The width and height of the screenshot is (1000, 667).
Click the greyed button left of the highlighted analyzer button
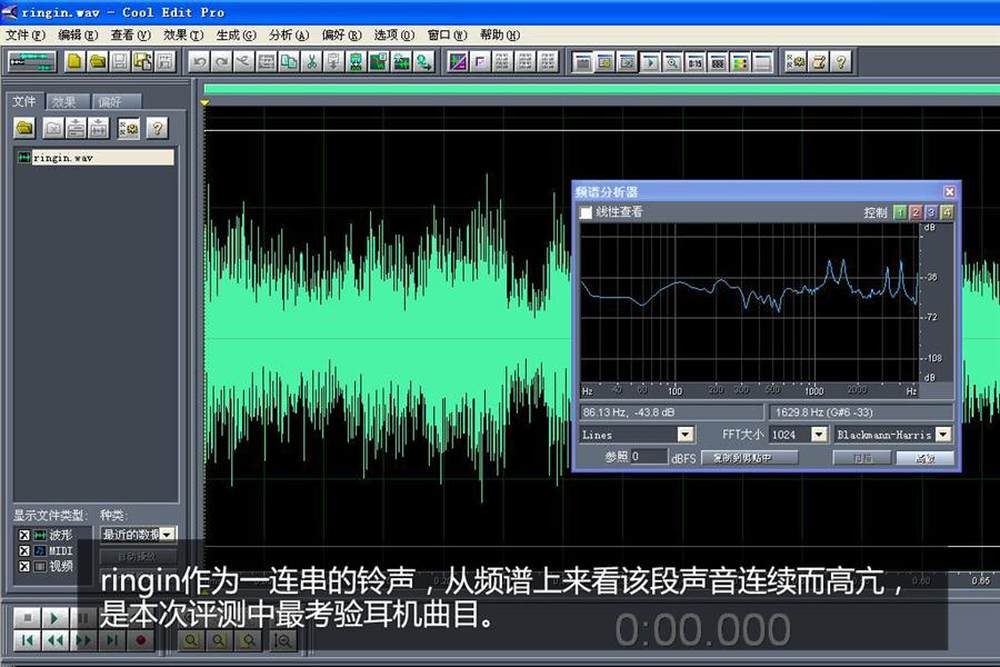click(862, 458)
